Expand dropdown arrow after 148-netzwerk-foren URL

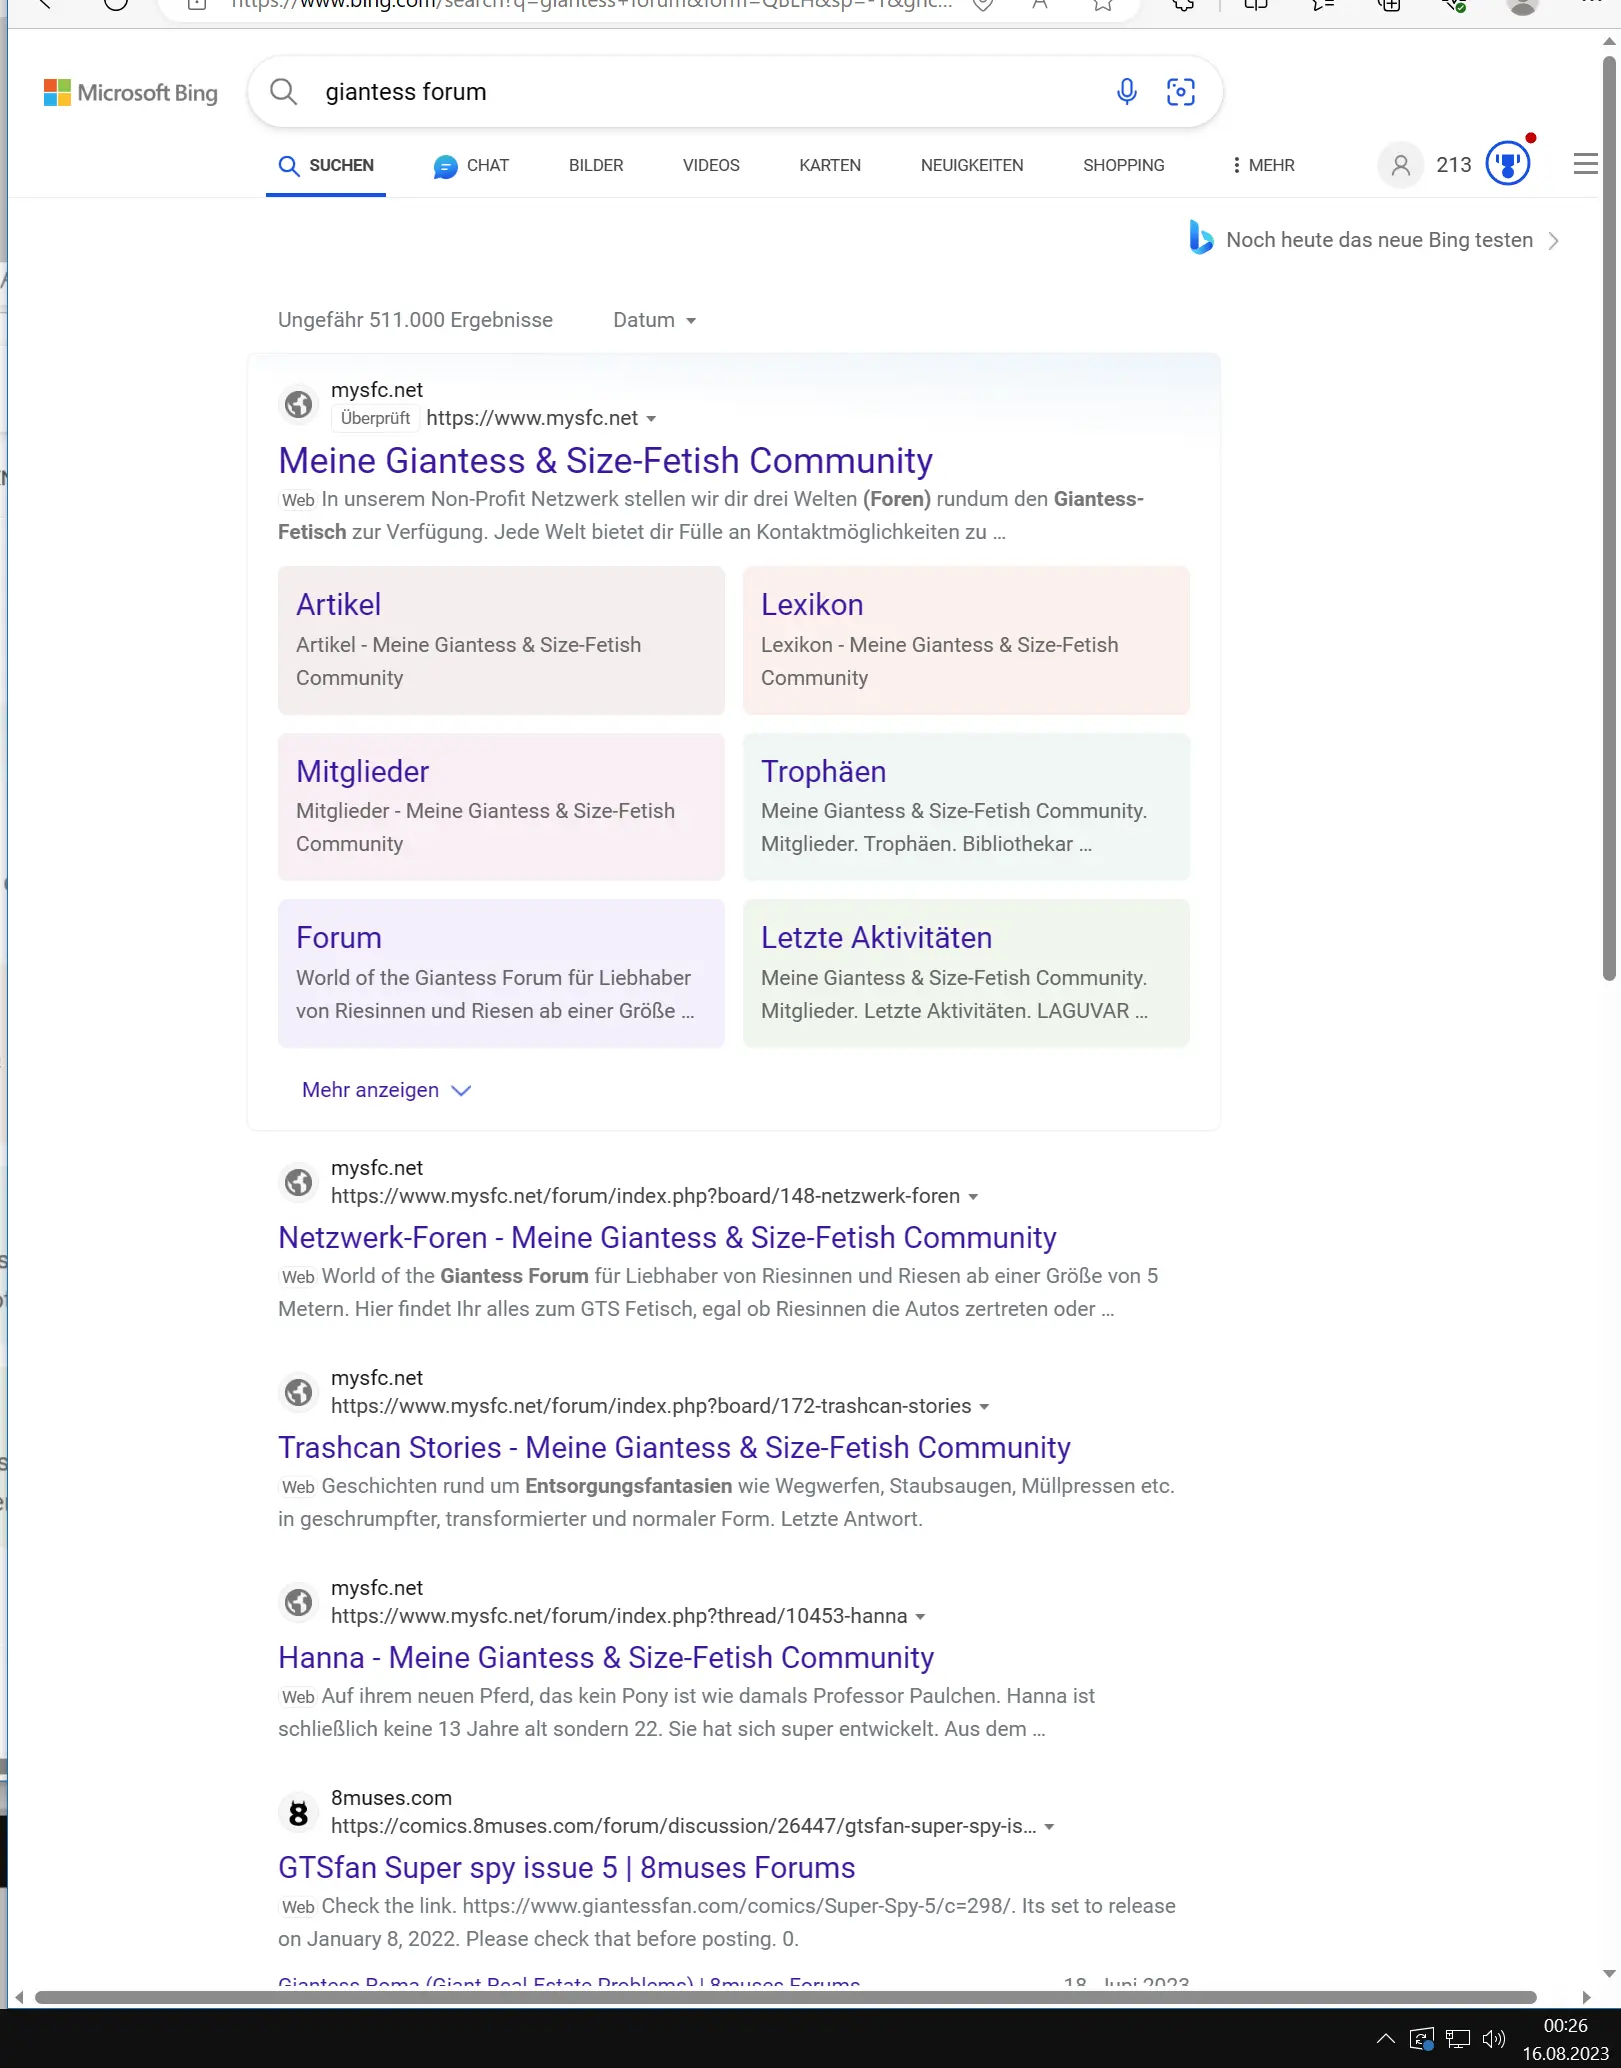pyautogui.click(x=974, y=1197)
